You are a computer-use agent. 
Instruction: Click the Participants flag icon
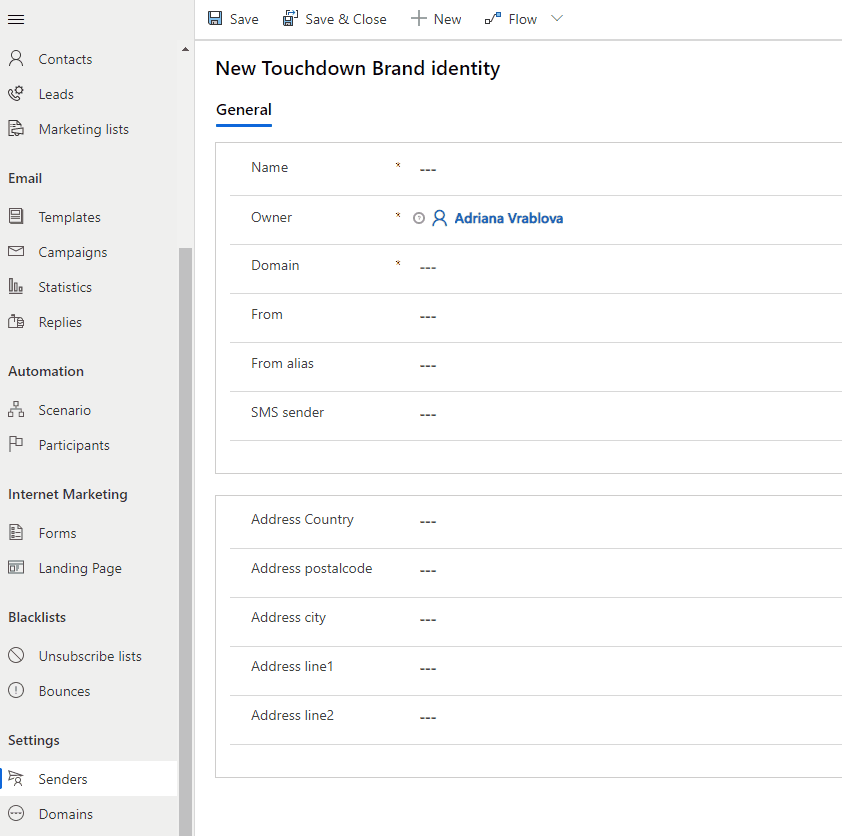(16, 444)
